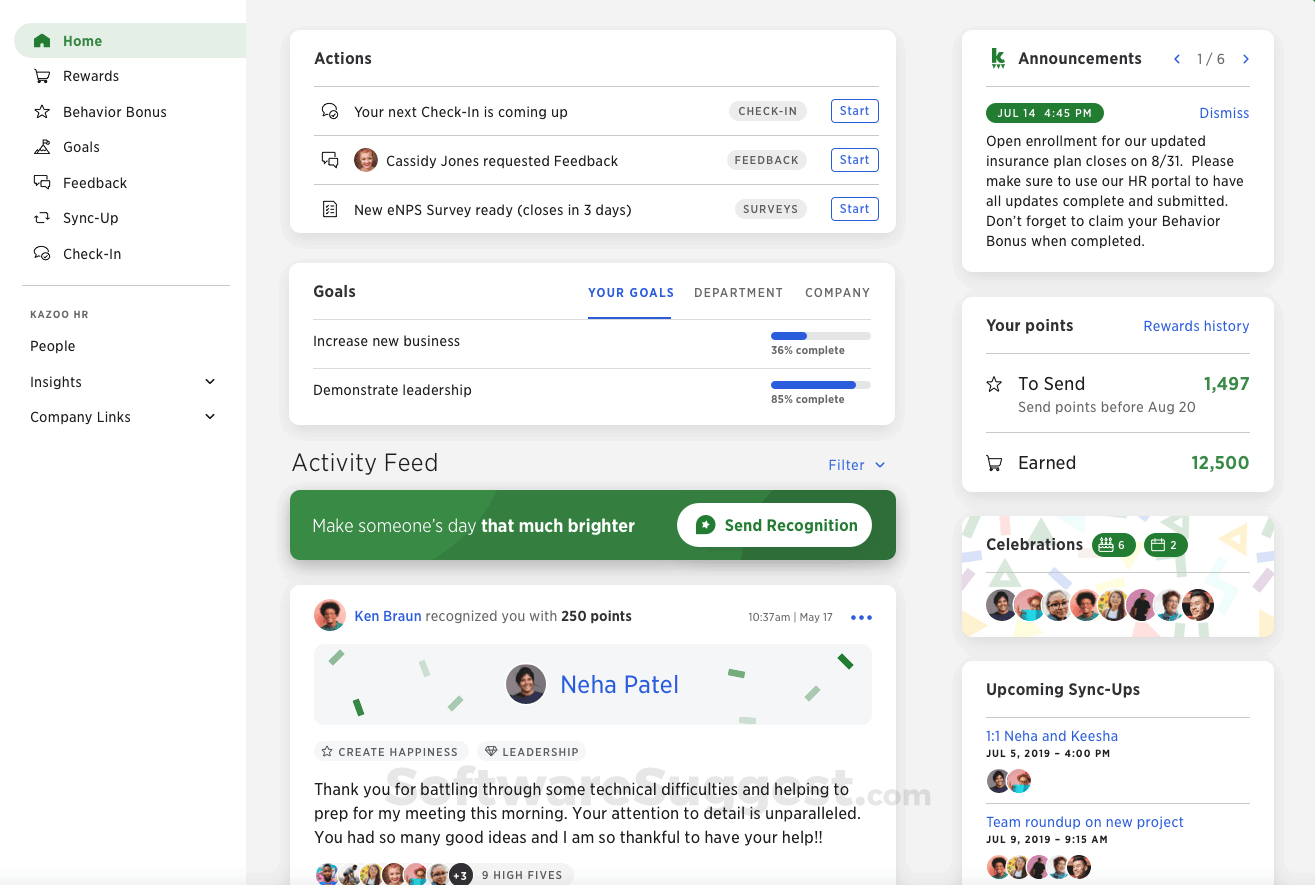Open Goals using its sidebar icon

42,147
